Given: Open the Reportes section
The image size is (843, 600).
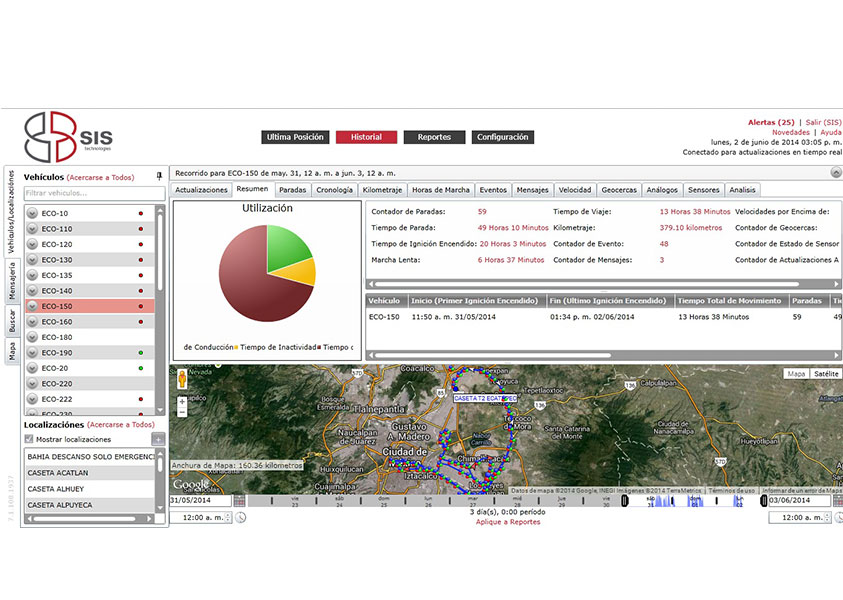Looking at the screenshot, I should pos(434,137).
